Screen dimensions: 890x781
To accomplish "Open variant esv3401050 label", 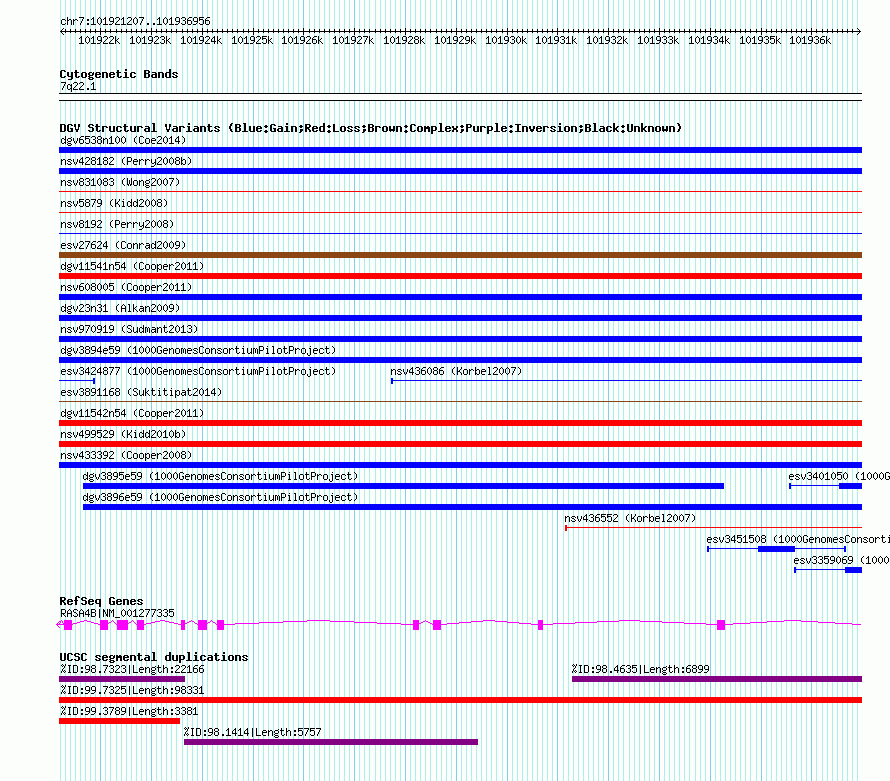I will (x=839, y=476).
